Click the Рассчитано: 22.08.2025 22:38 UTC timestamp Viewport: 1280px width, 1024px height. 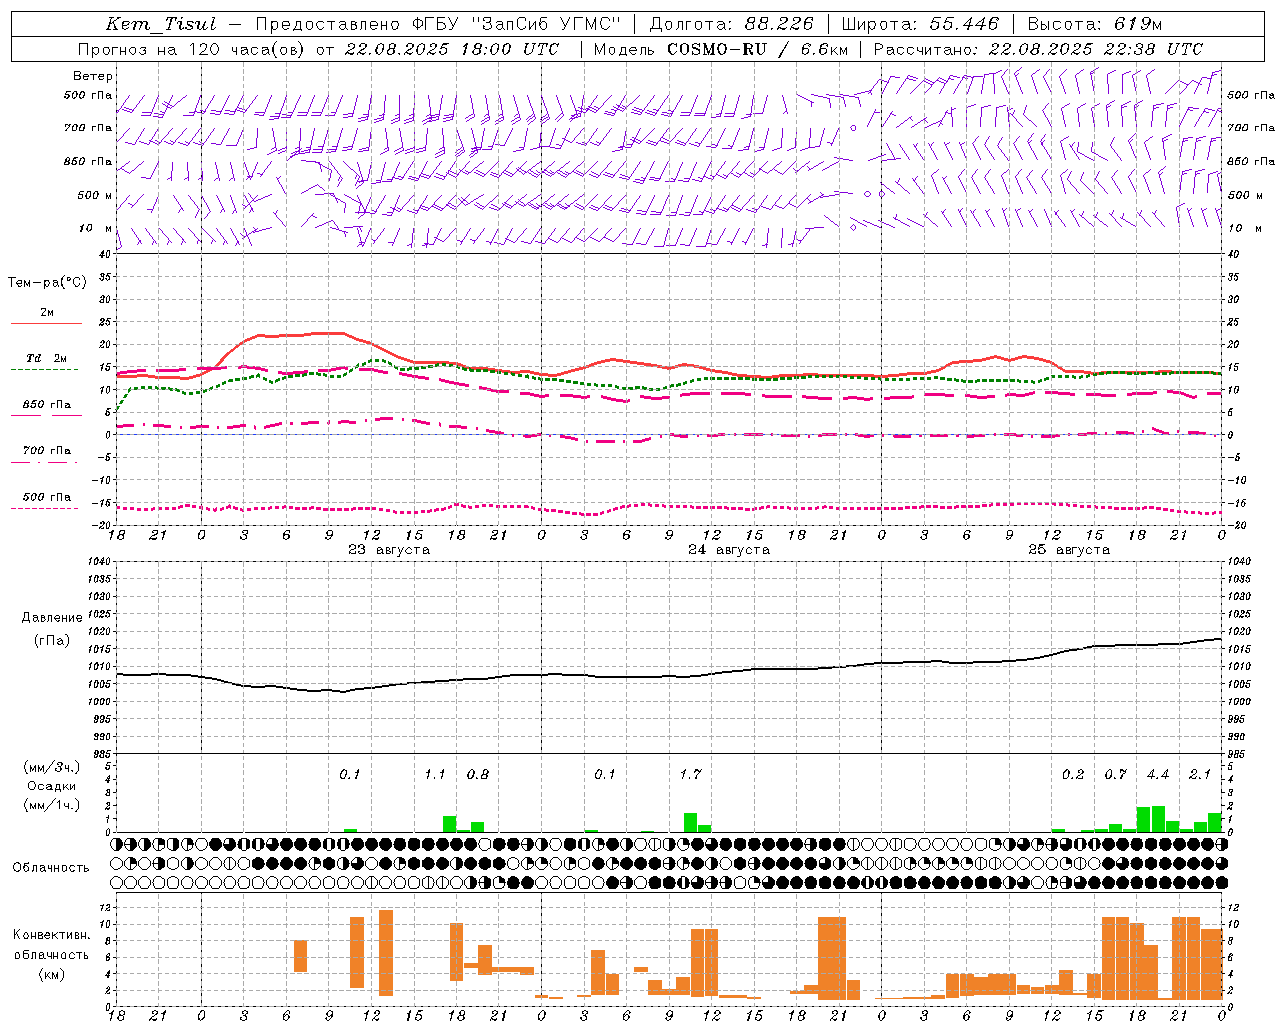coord(1038,49)
